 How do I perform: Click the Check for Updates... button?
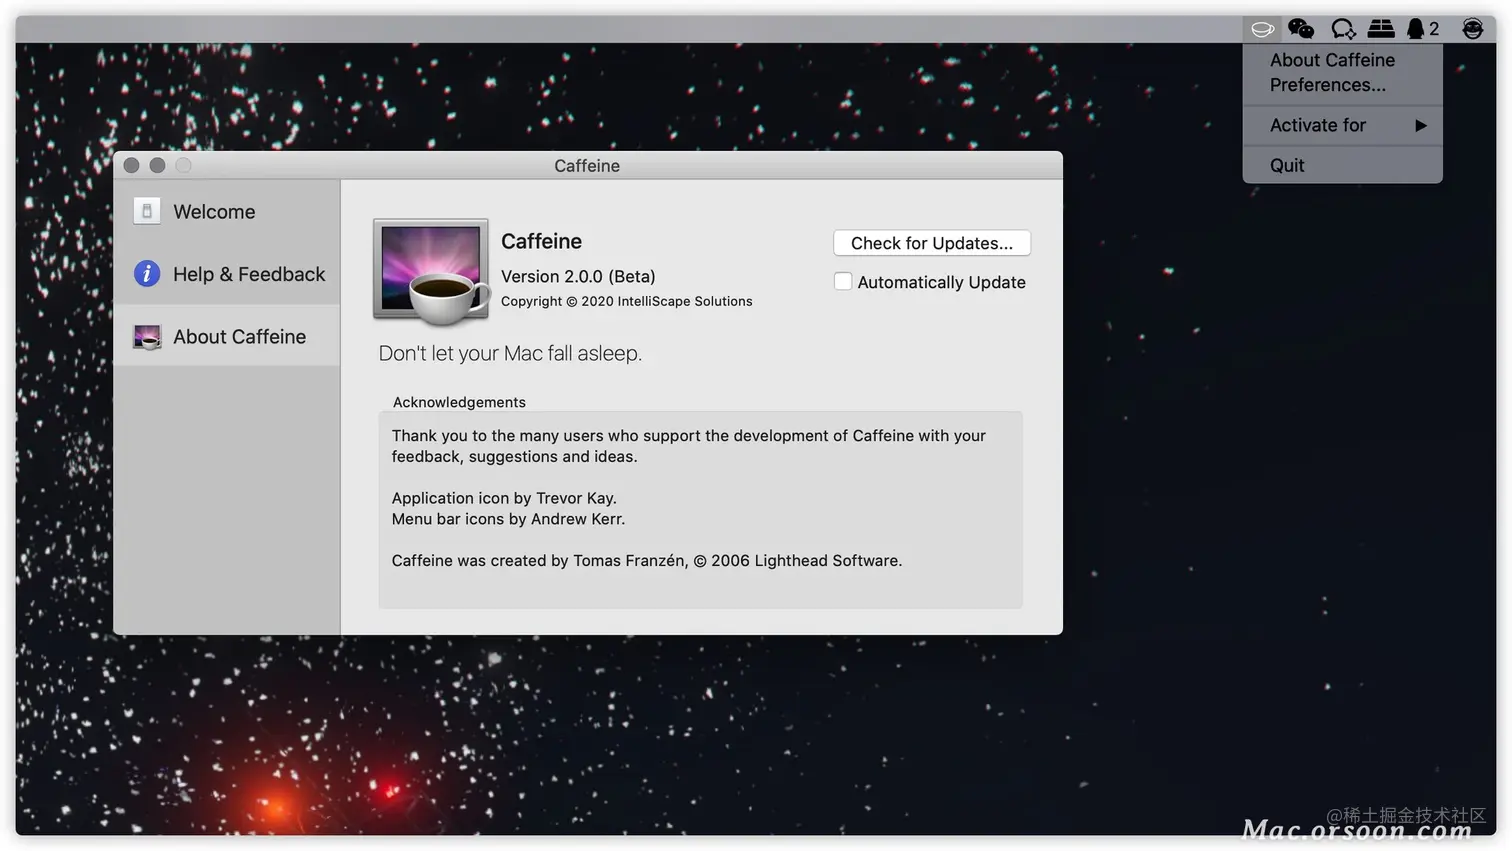pos(932,243)
